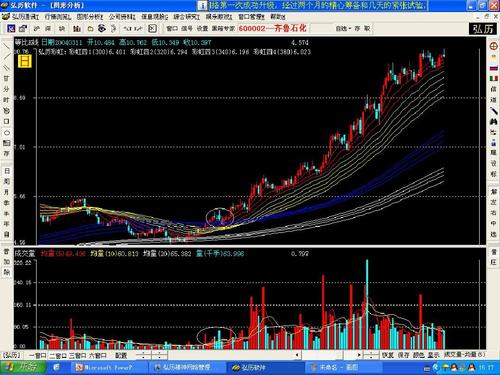500x375 pixels.
Task: Click the 弘历 logo button at top right
Action: [482, 29]
